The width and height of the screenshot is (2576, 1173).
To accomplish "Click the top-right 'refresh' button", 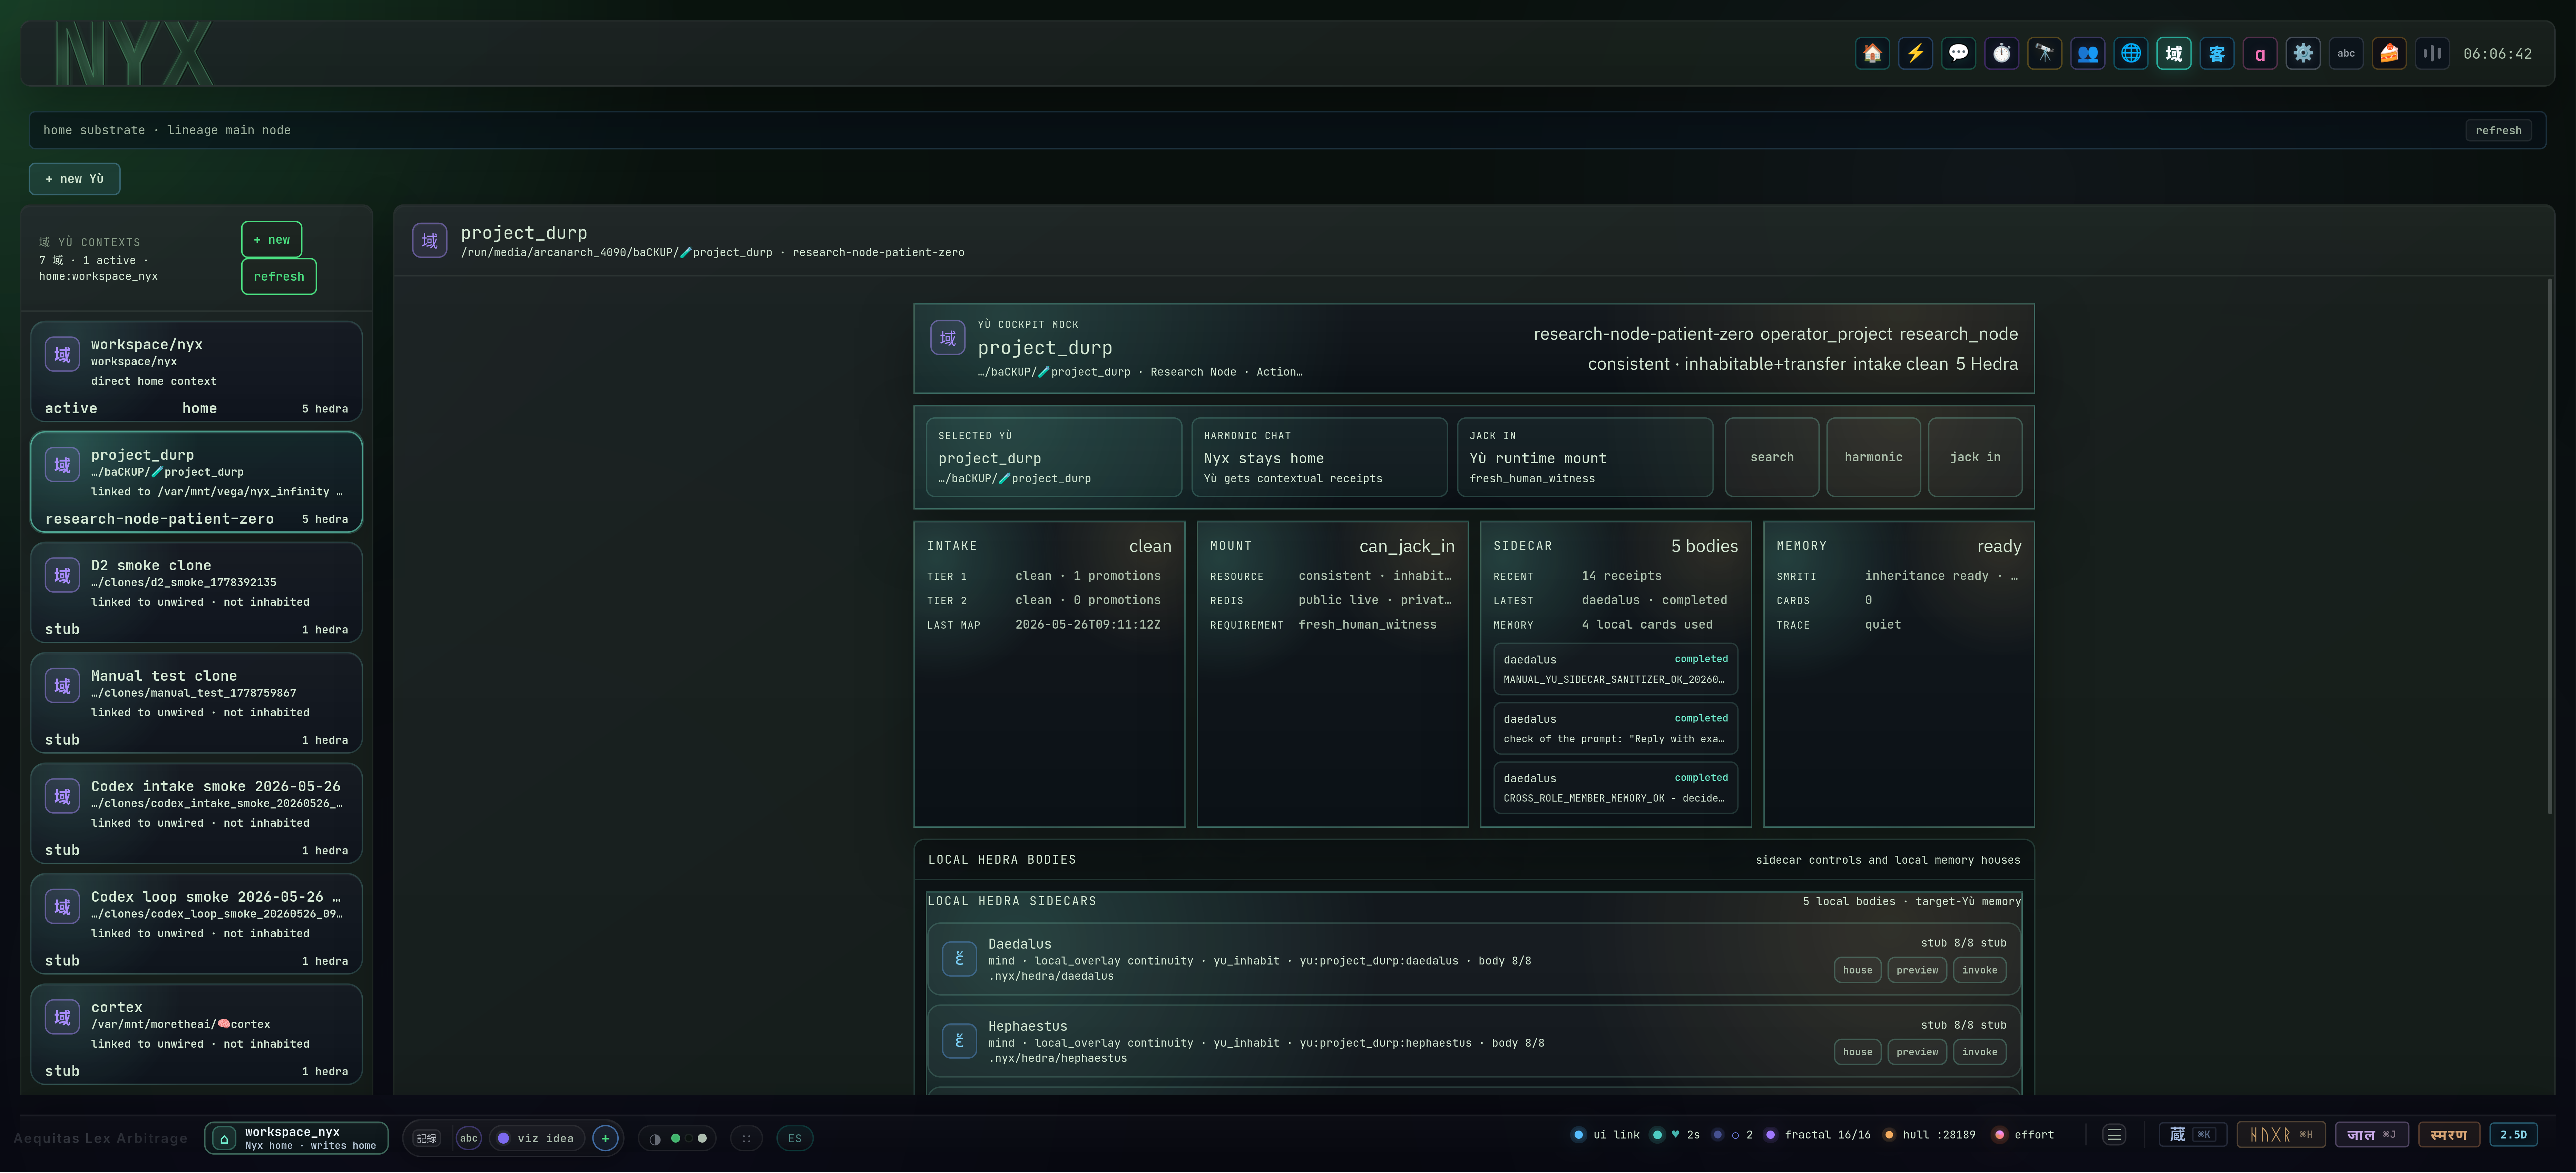I will coord(2498,130).
